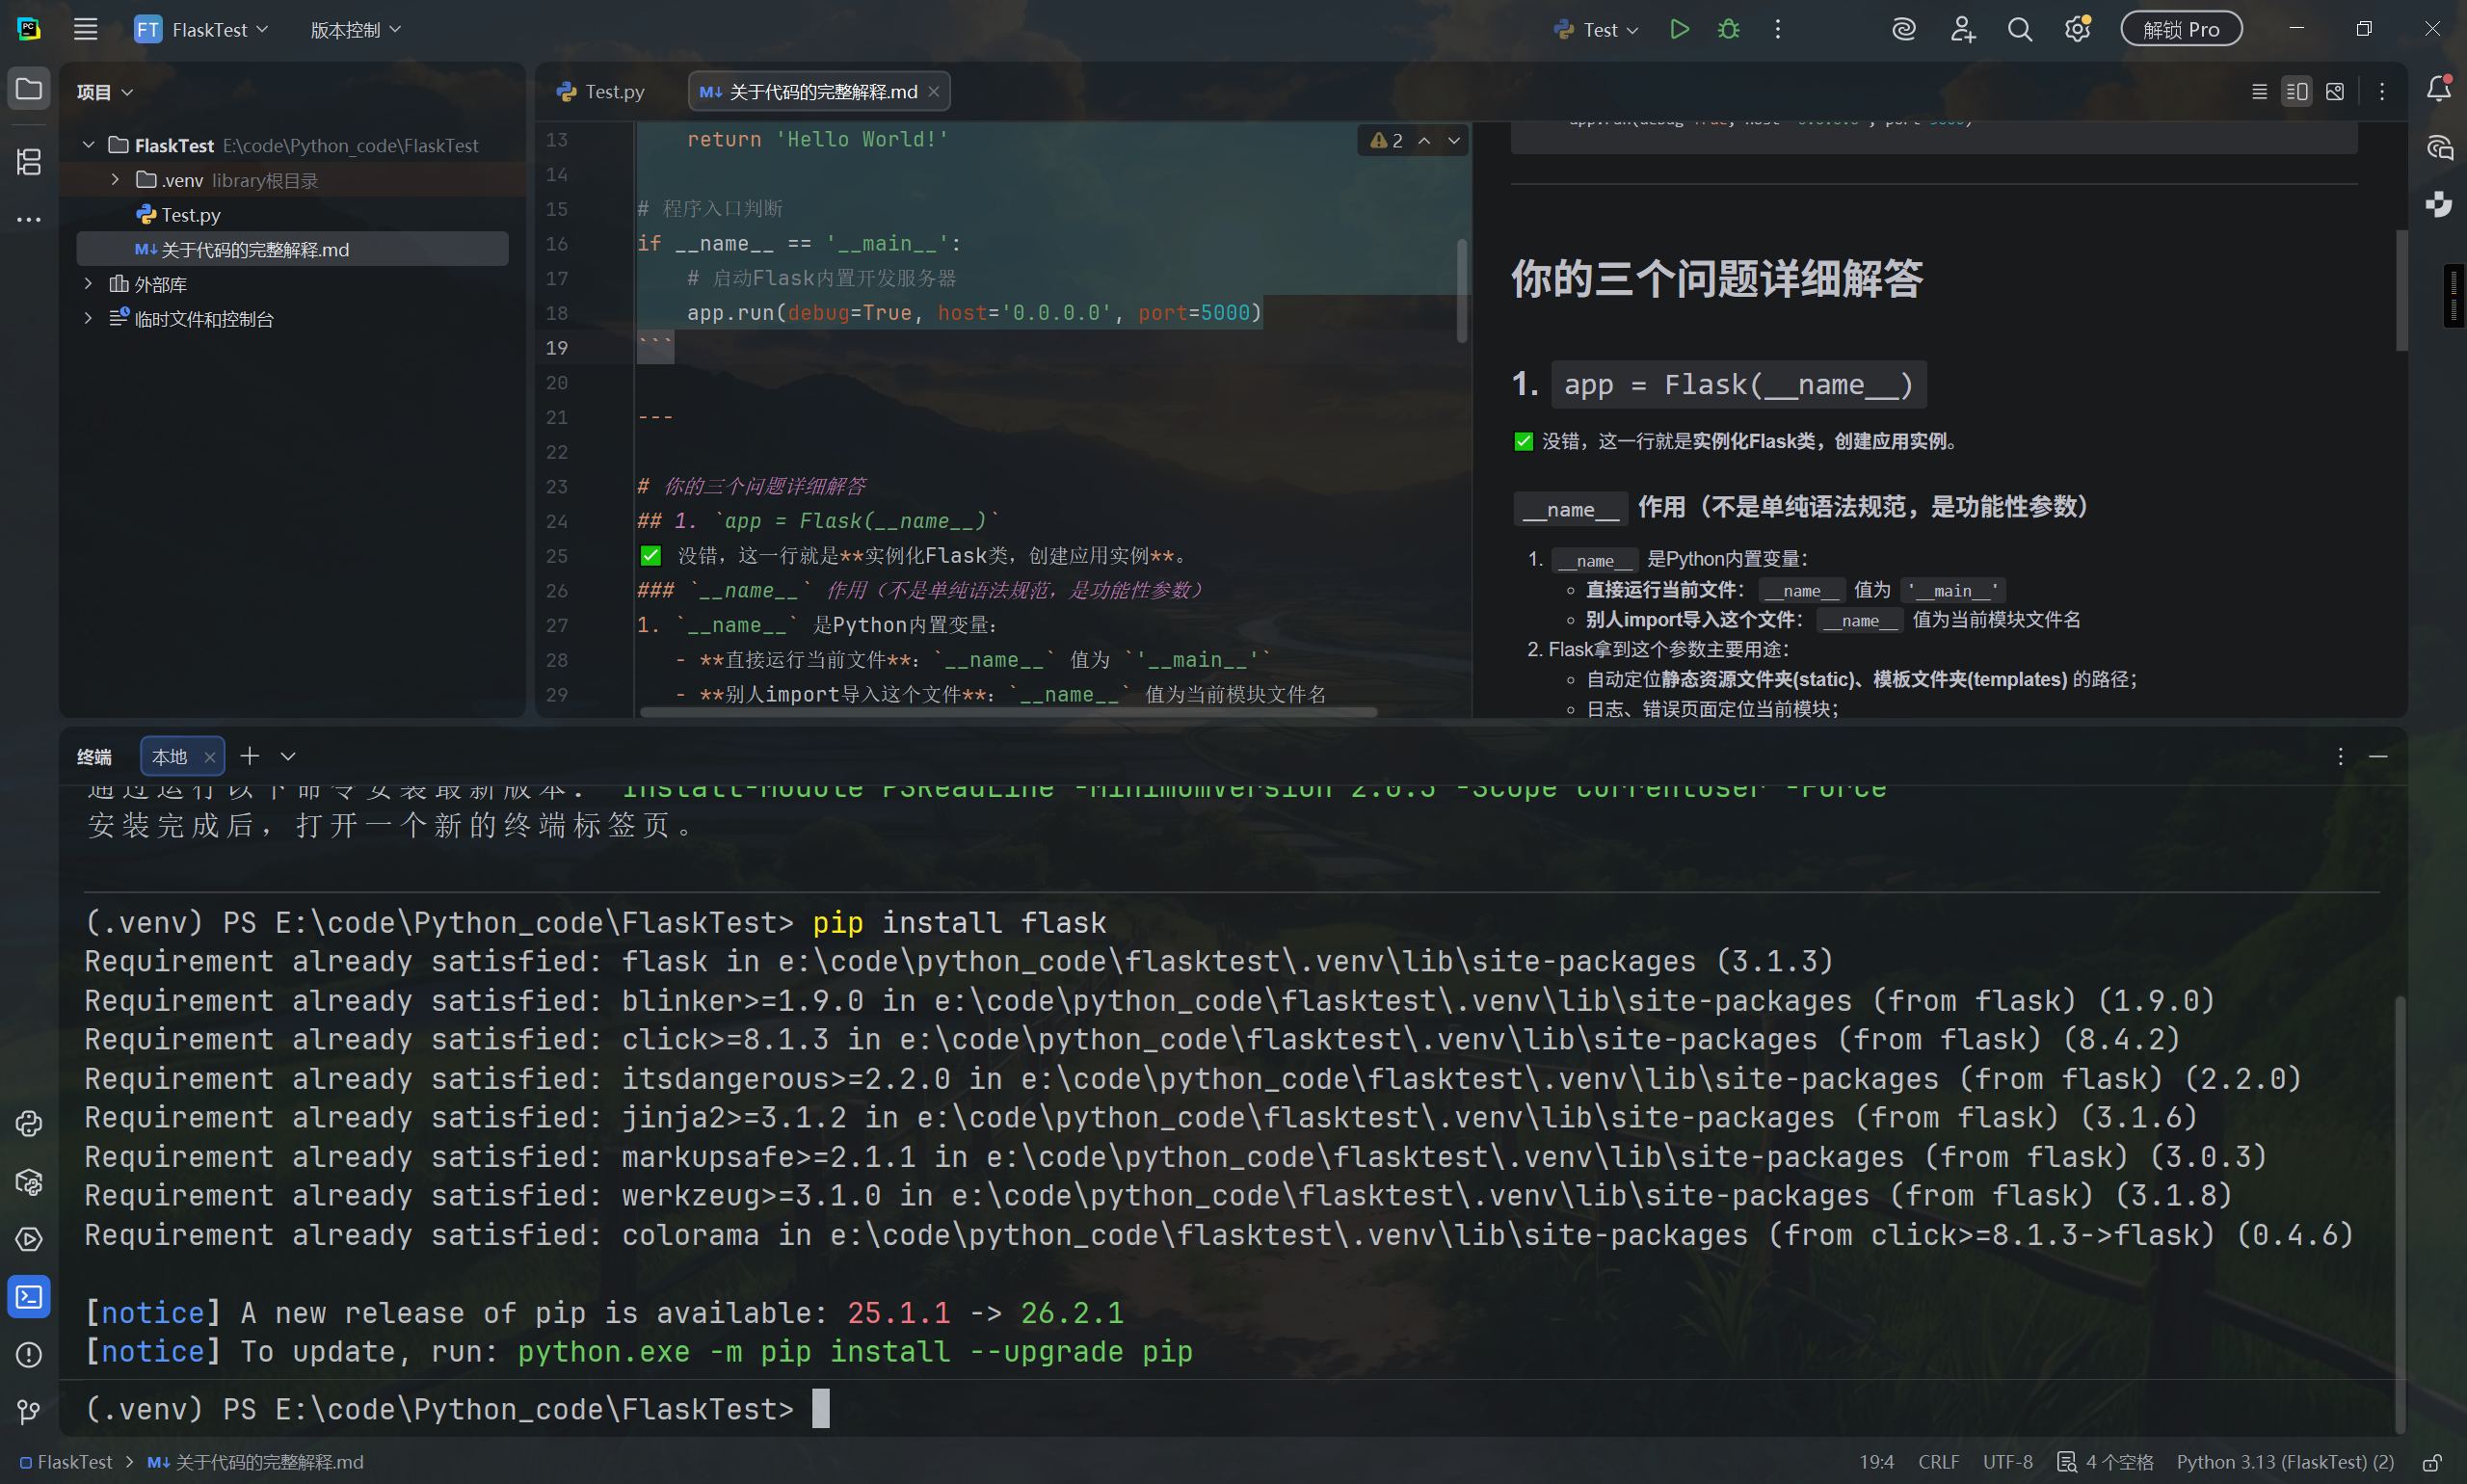Click 解锁 Pro button
The image size is (2467, 1484).
pyautogui.click(x=2181, y=29)
